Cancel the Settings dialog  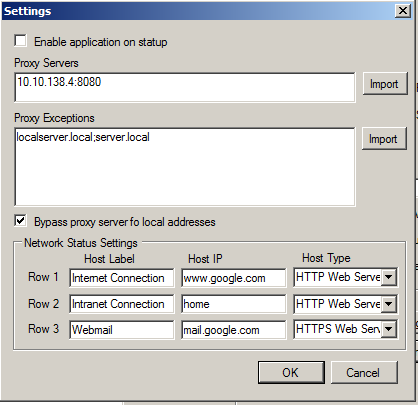[364, 372]
